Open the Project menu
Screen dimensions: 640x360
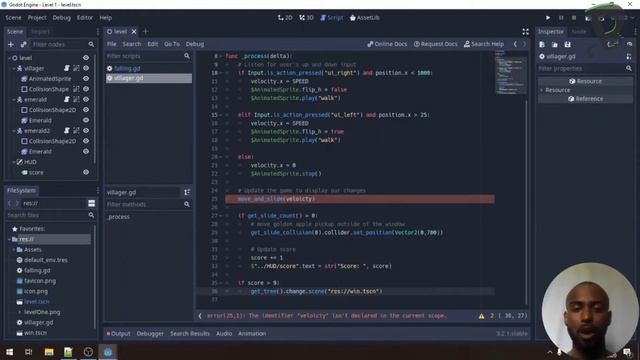(x=37, y=18)
